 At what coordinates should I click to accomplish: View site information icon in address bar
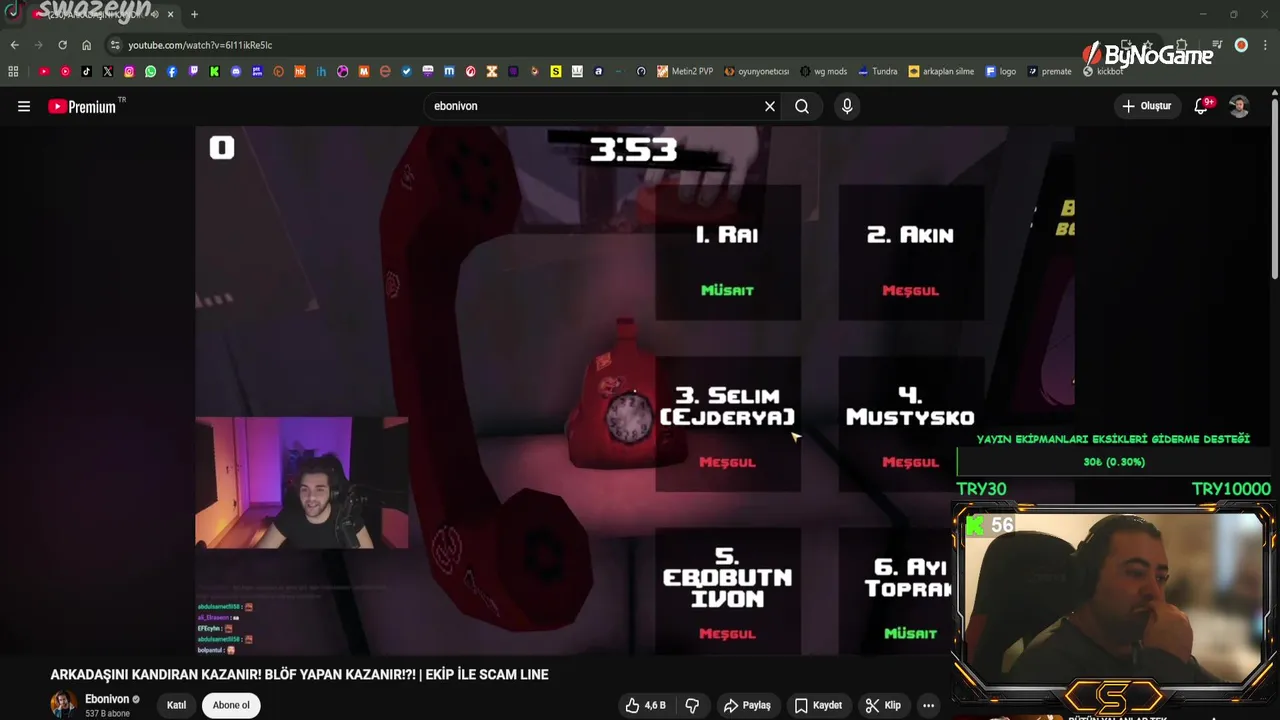click(116, 45)
